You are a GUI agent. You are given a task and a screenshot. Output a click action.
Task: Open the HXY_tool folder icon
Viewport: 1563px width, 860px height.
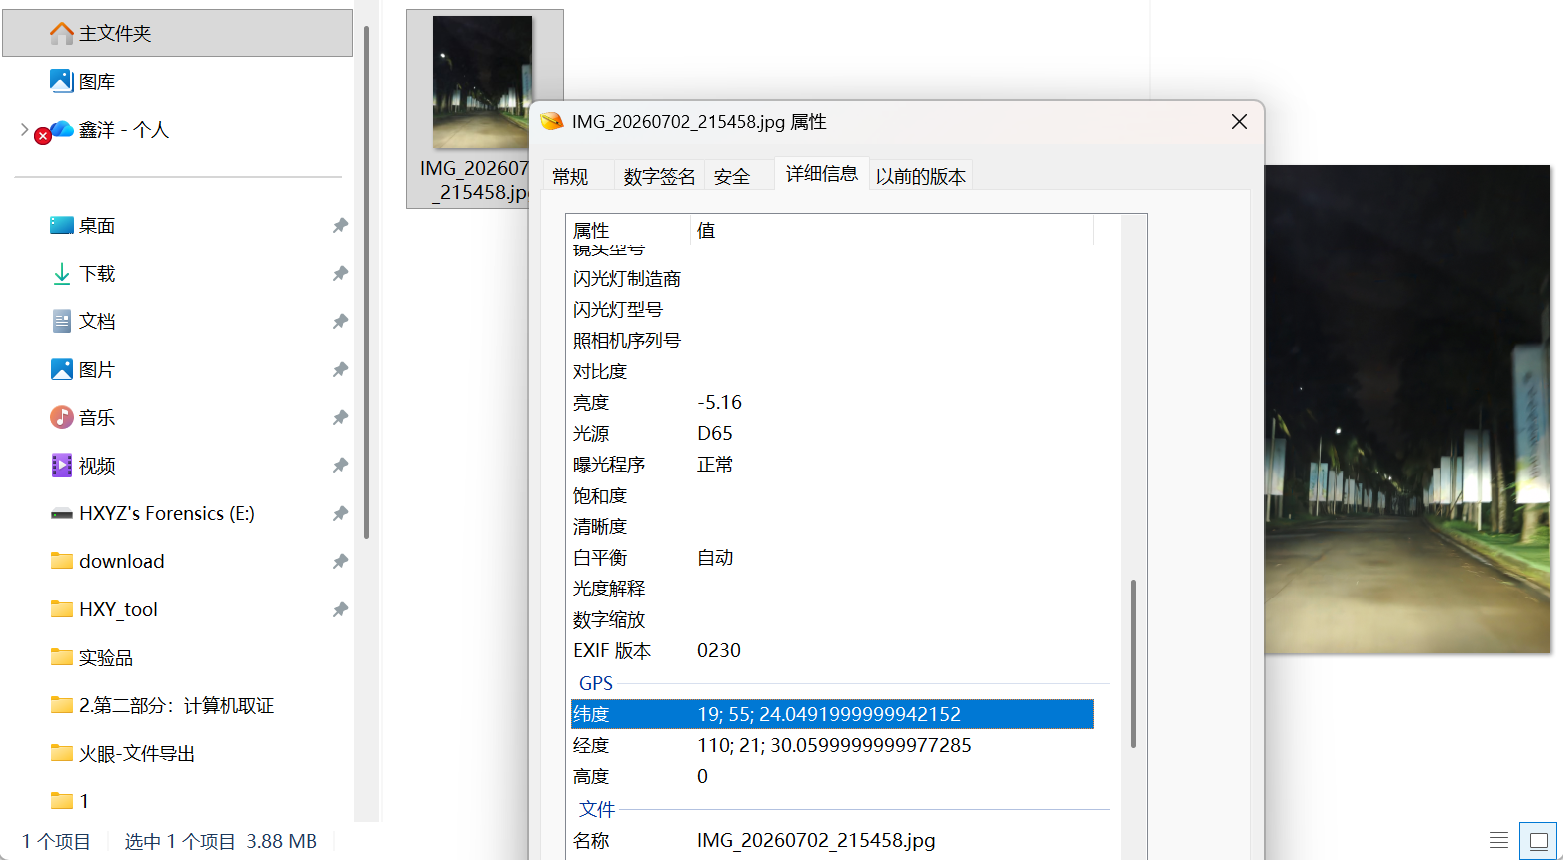coord(62,609)
